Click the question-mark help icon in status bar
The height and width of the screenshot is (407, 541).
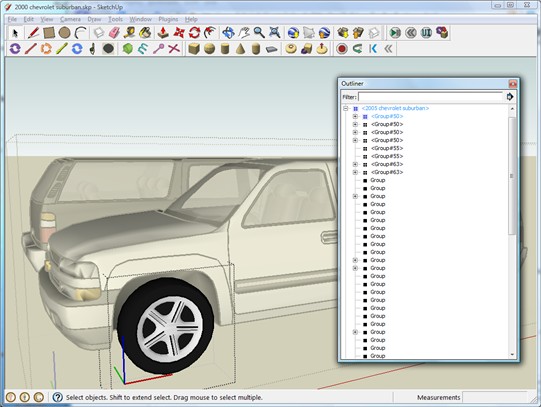click(x=57, y=397)
